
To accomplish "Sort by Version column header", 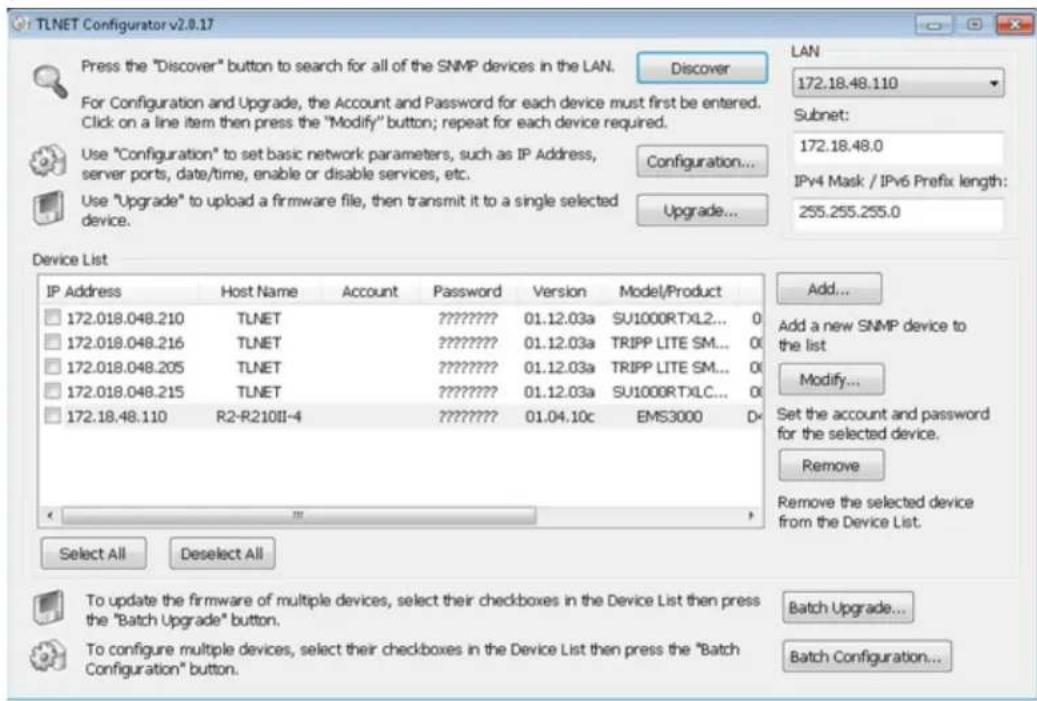I will pos(560,292).
